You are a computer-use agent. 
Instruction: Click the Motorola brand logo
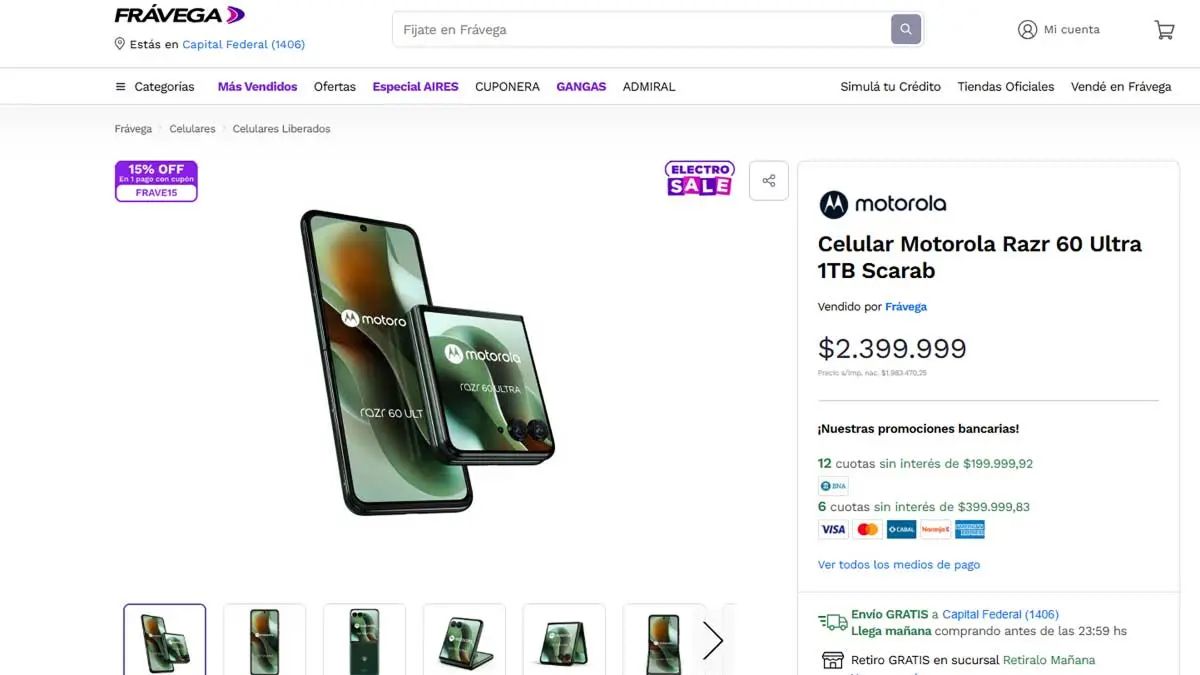(x=883, y=204)
